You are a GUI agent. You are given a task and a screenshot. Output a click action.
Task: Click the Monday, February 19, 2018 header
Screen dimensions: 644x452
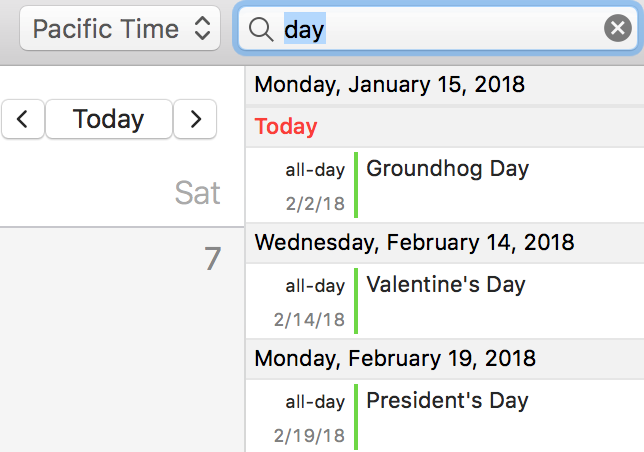pos(396,358)
